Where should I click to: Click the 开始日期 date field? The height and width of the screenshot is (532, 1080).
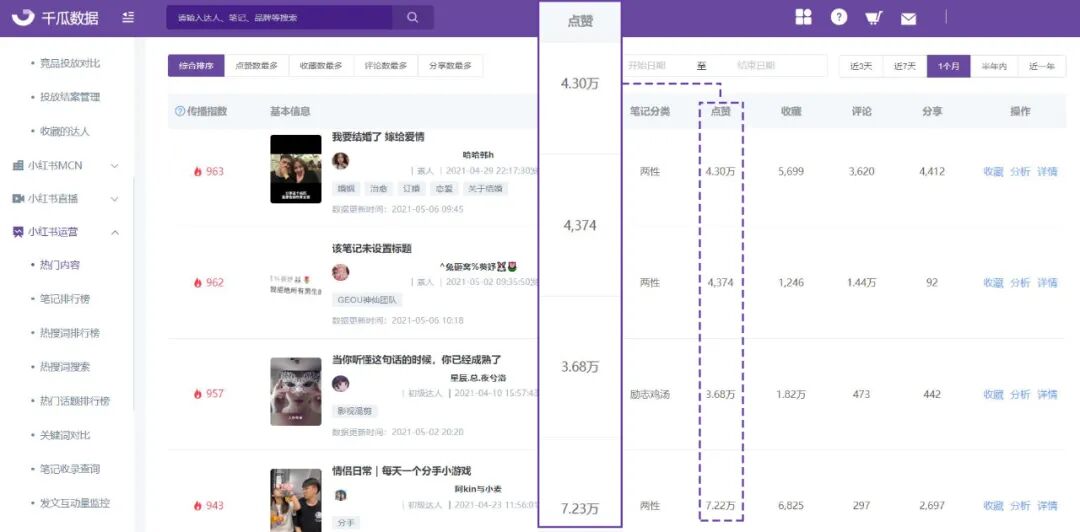coord(647,65)
